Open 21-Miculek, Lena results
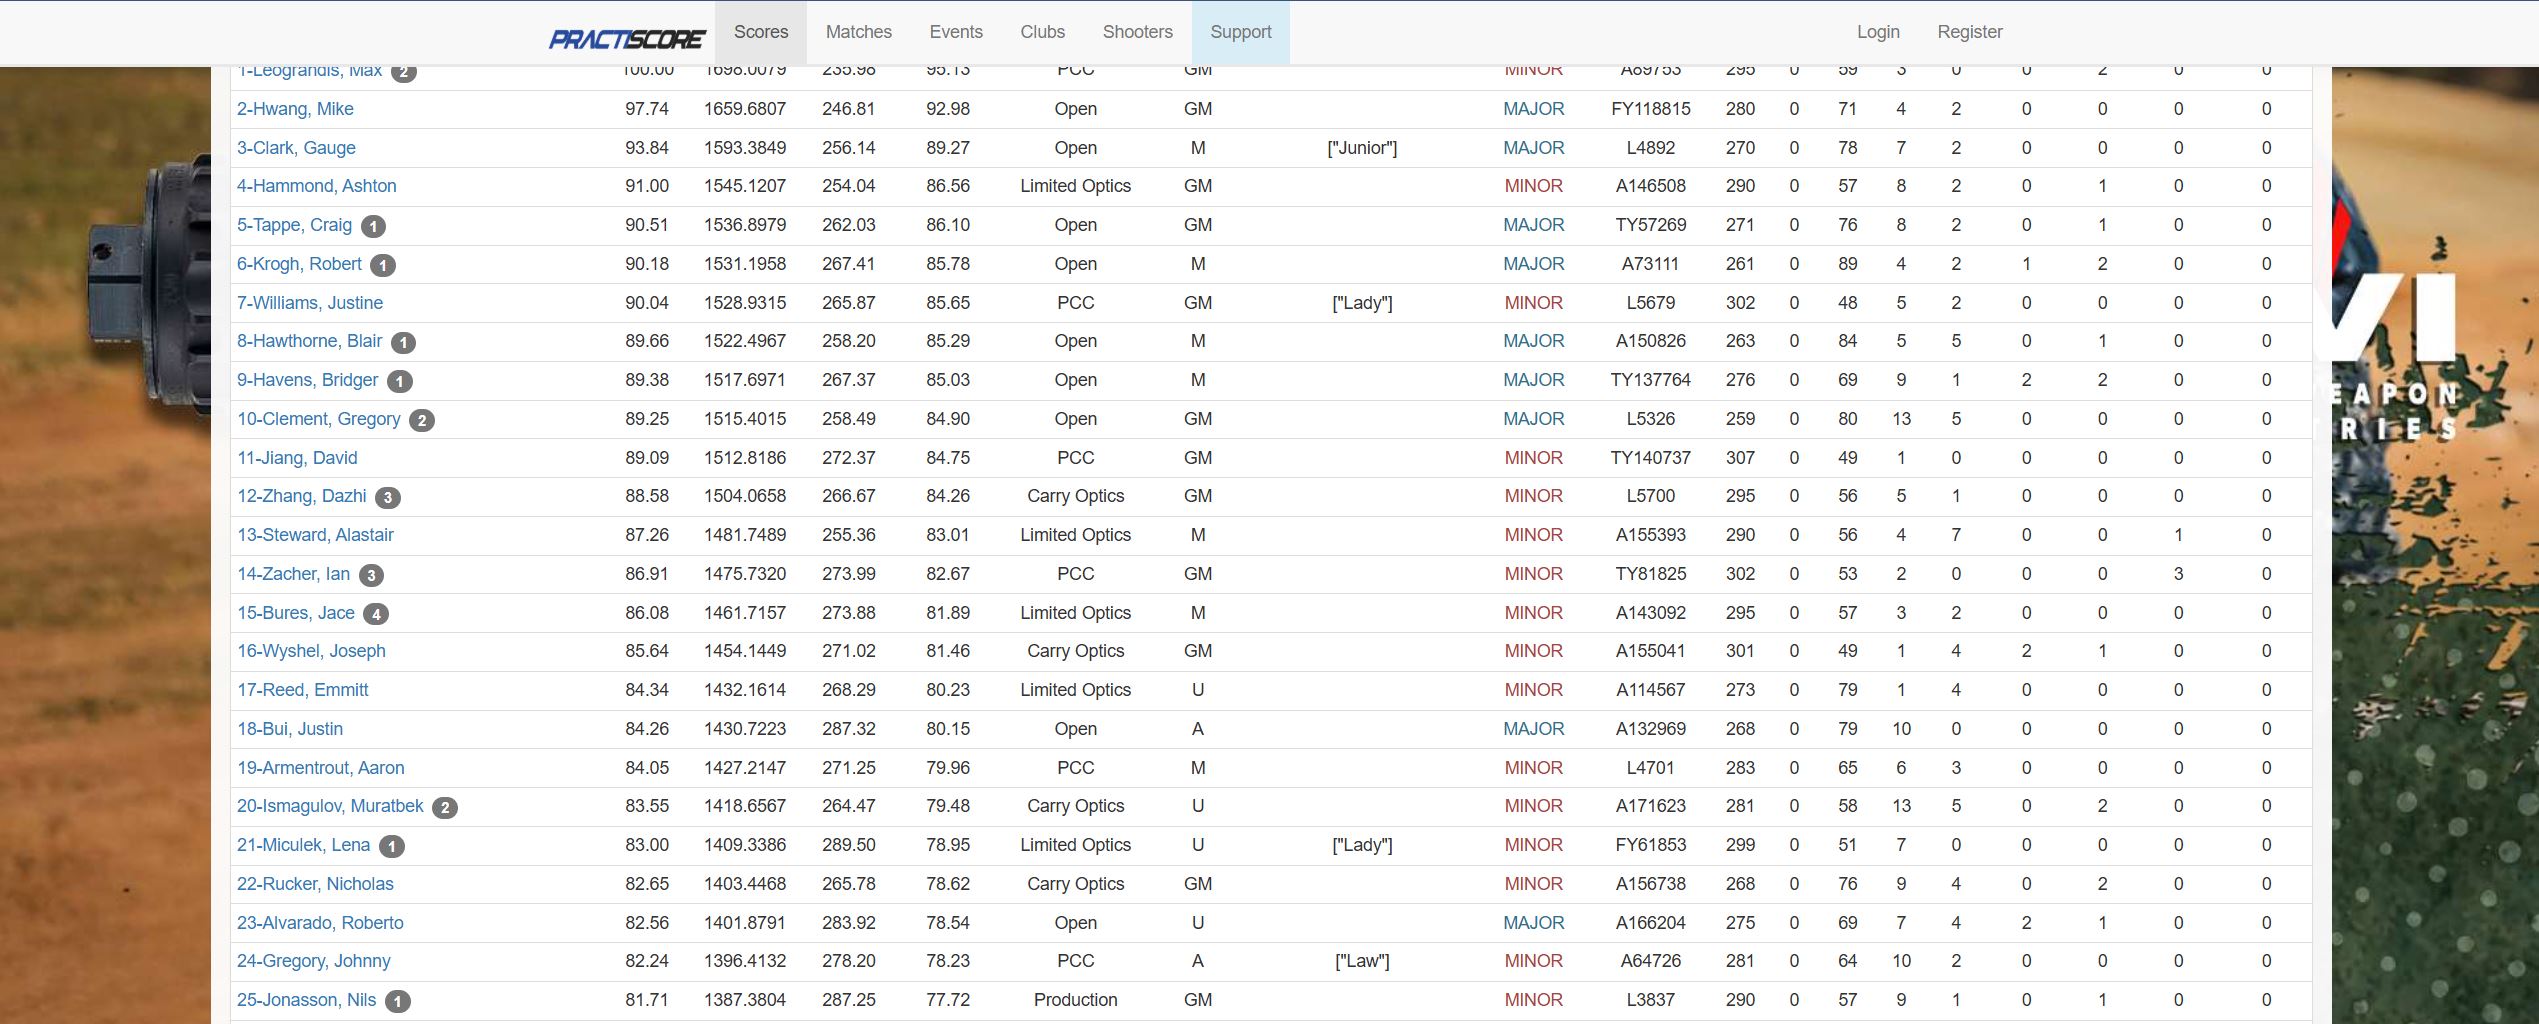This screenshot has width=2539, height=1024. tap(303, 845)
